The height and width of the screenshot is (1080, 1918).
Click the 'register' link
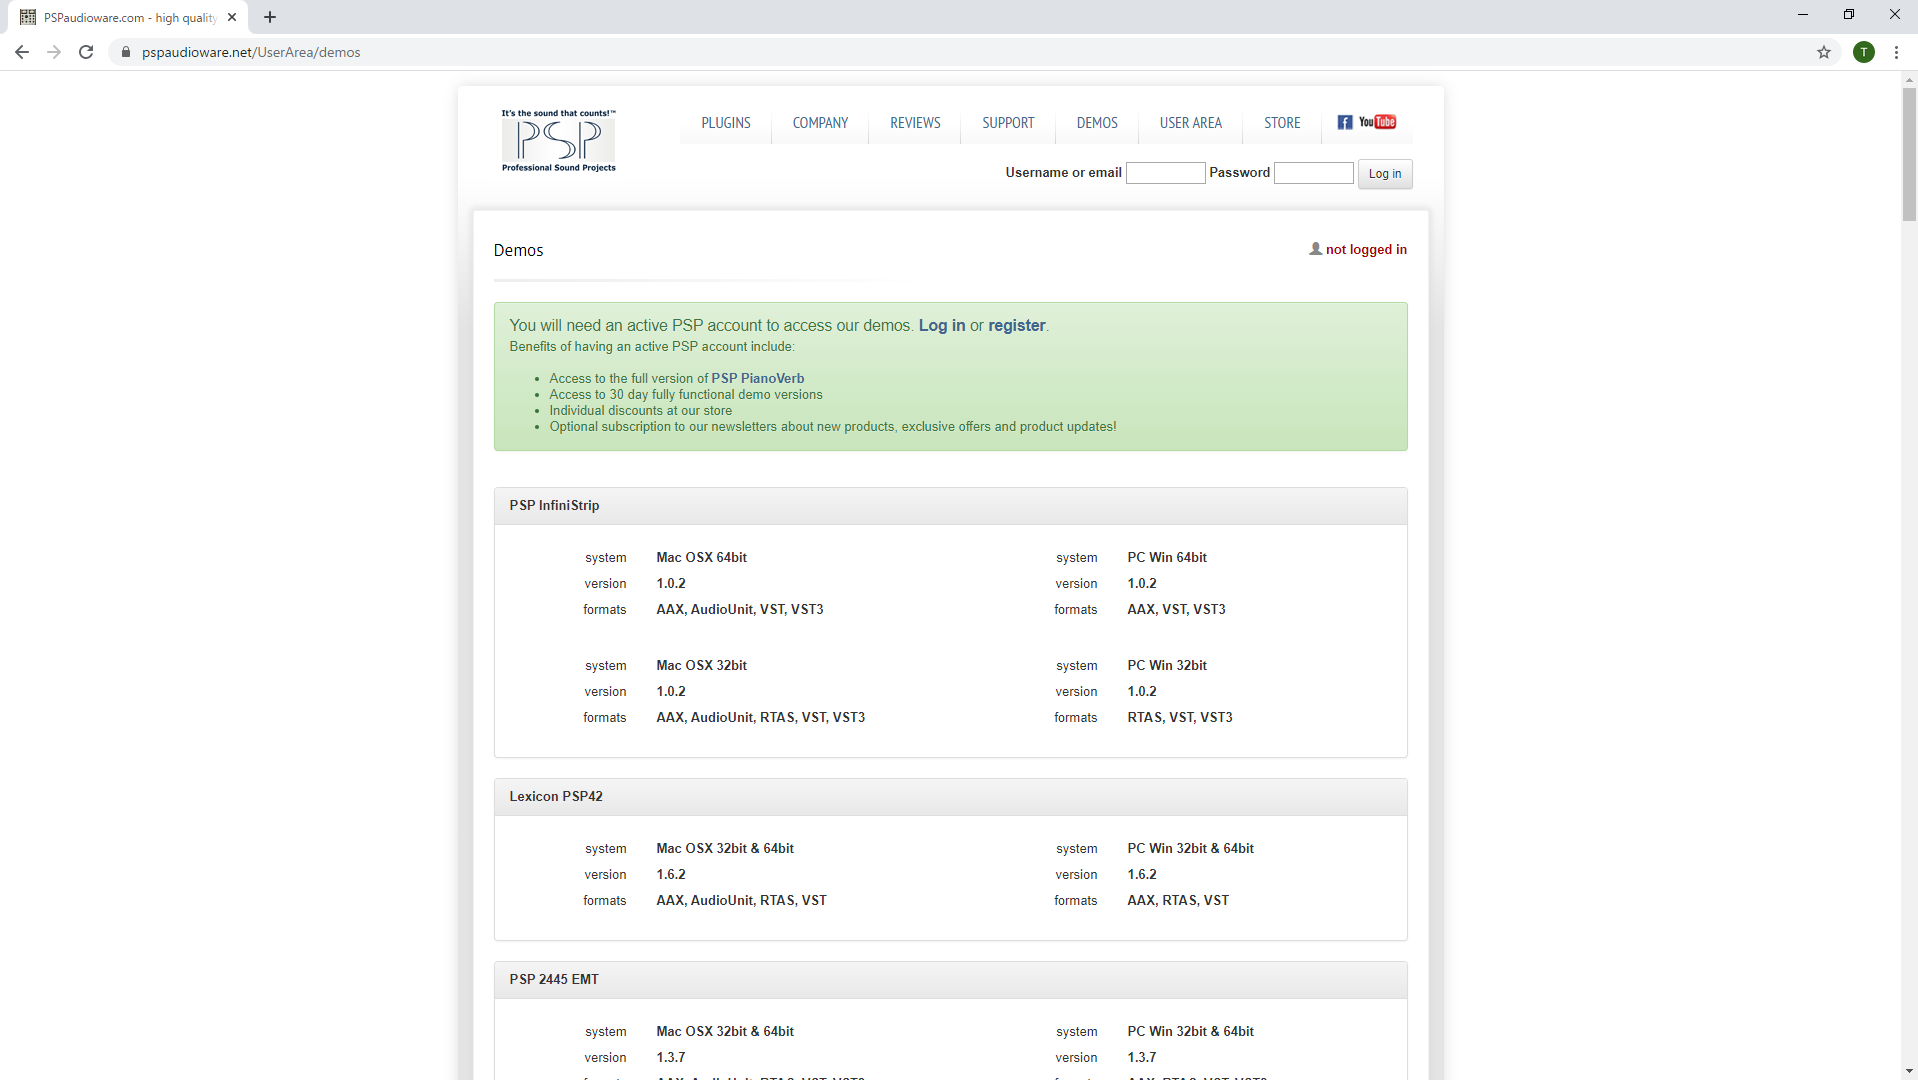(1016, 325)
